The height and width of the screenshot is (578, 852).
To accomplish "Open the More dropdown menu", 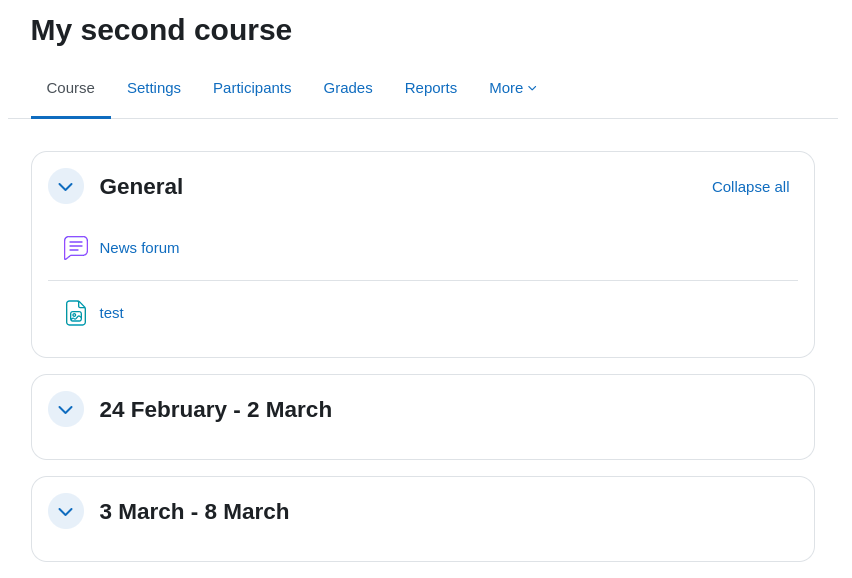I will coord(512,88).
